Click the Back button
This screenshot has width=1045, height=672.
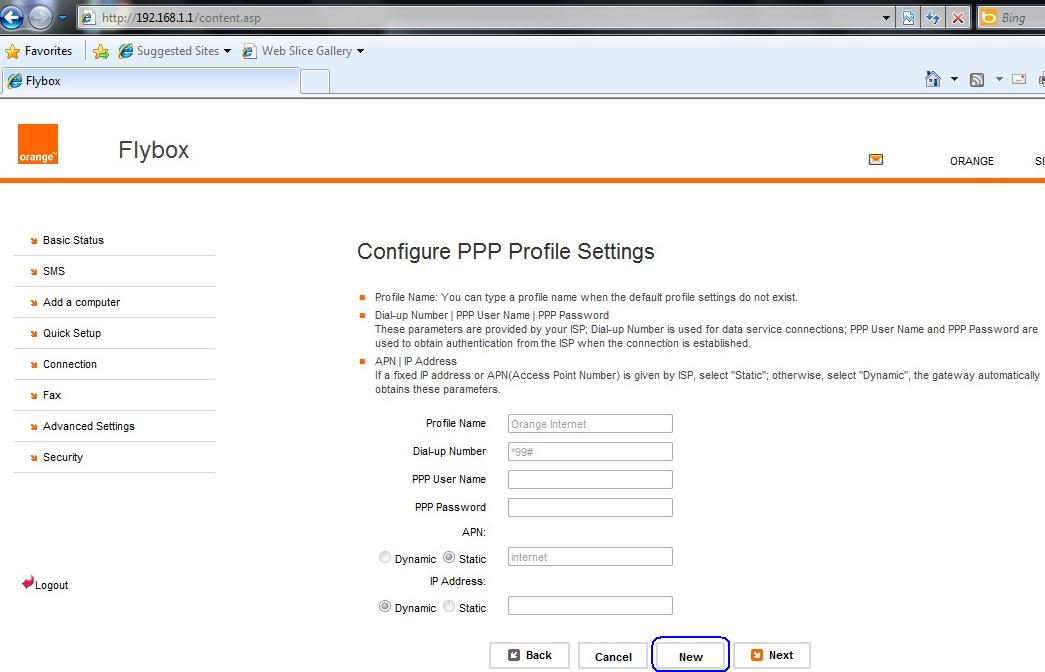coord(529,656)
